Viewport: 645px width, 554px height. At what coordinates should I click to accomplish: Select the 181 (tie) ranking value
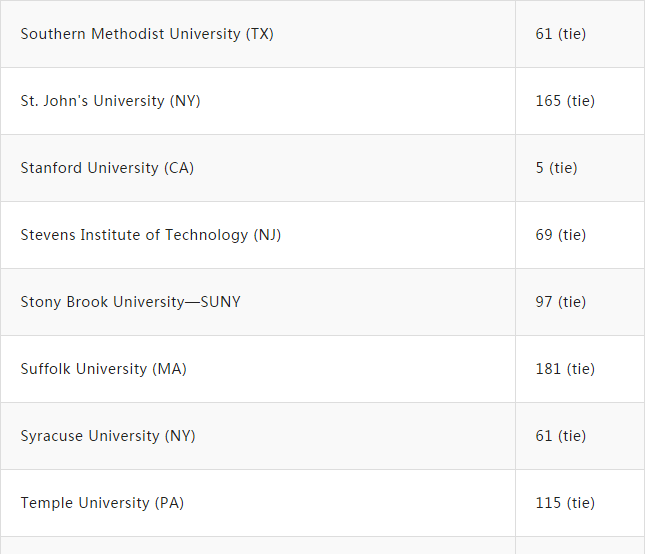[x=565, y=369]
